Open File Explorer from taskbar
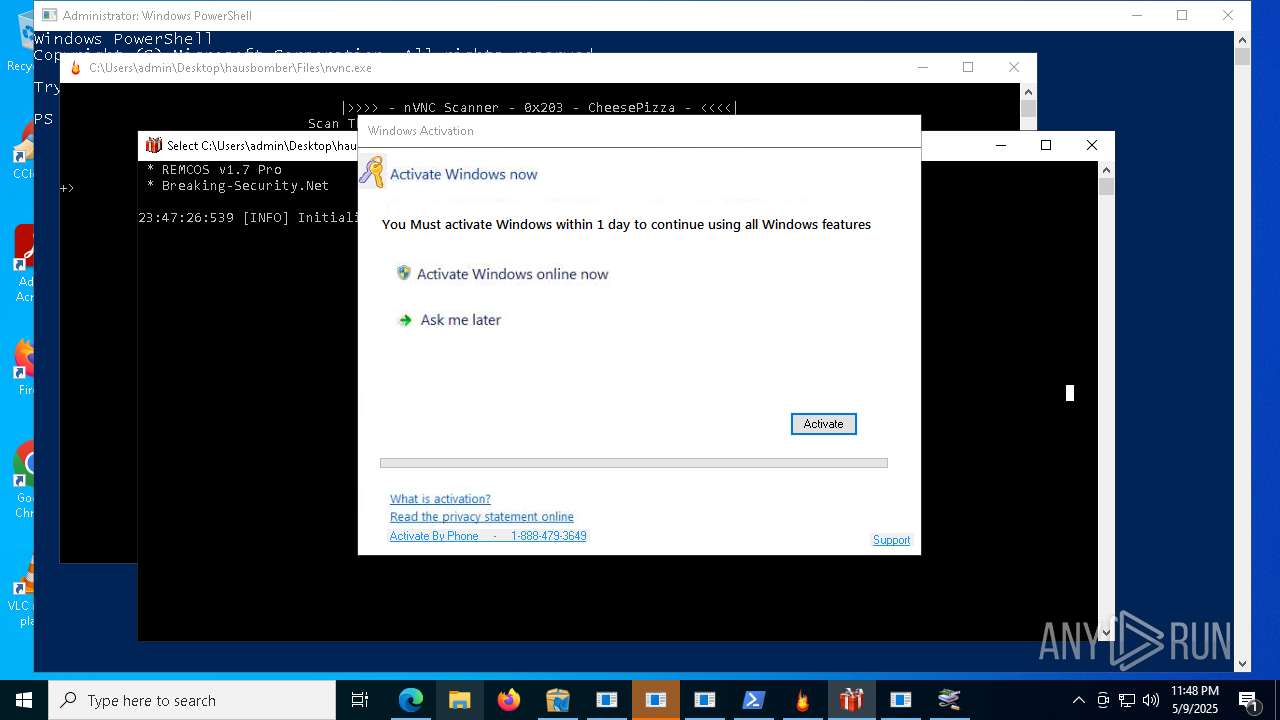1280x720 pixels. (x=460, y=700)
